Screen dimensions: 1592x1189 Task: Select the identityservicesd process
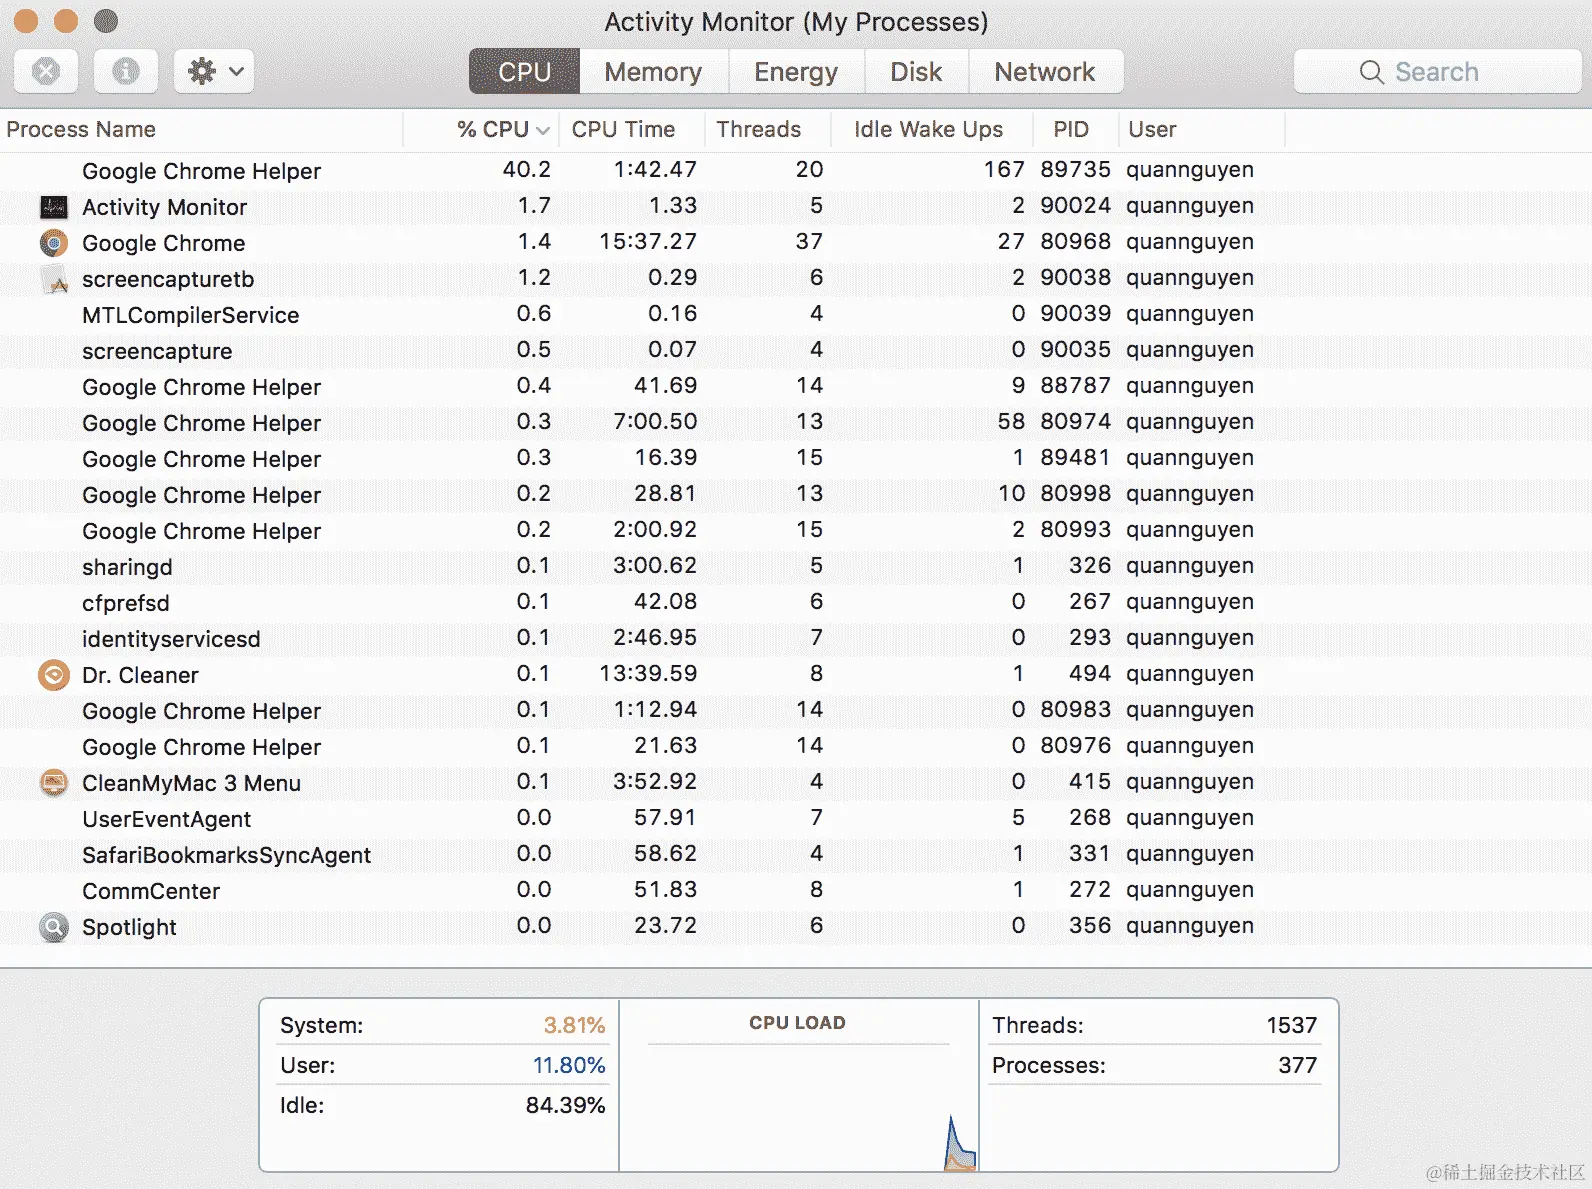tap(796, 639)
